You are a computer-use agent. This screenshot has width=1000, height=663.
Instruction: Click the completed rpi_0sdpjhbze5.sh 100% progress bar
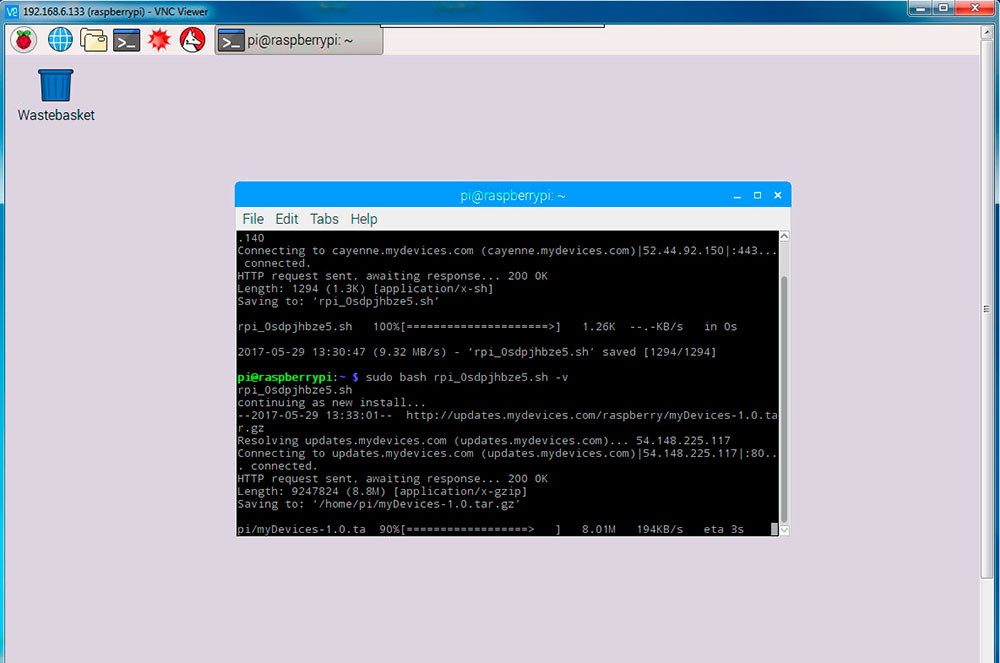(481, 326)
